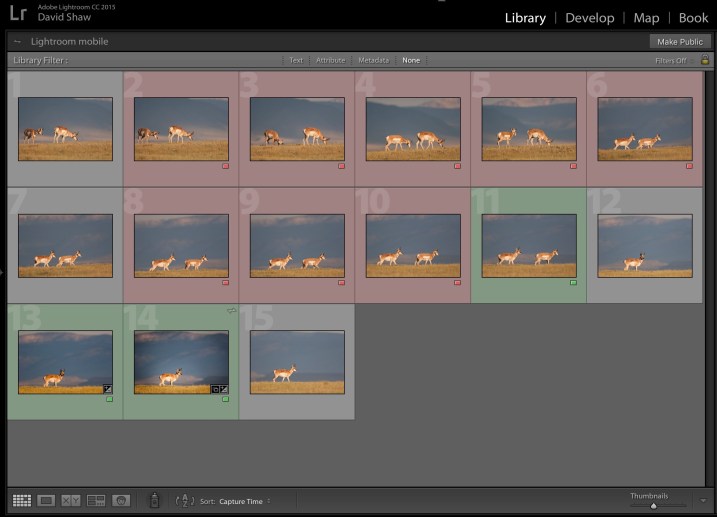The height and width of the screenshot is (517, 717).
Task: Select the Metadata library filter
Action: point(374,60)
